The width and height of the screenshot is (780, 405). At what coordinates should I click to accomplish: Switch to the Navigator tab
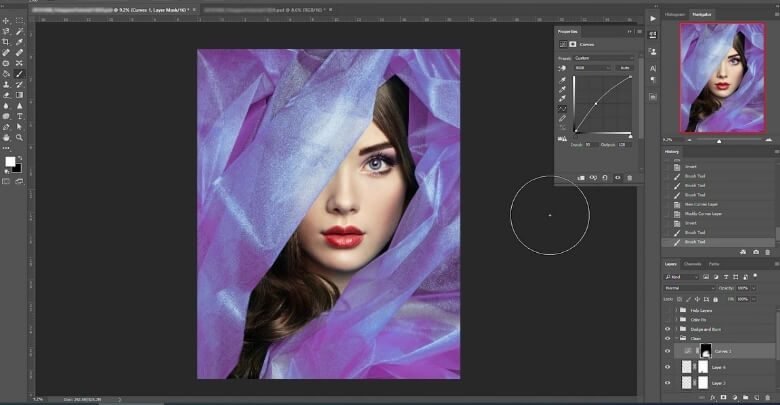[x=702, y=14]
